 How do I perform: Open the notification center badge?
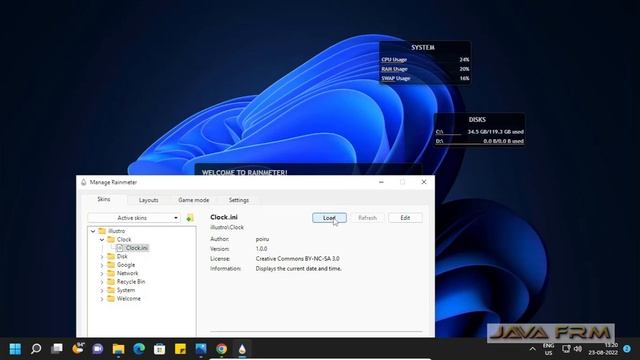(x=627, y=349)
